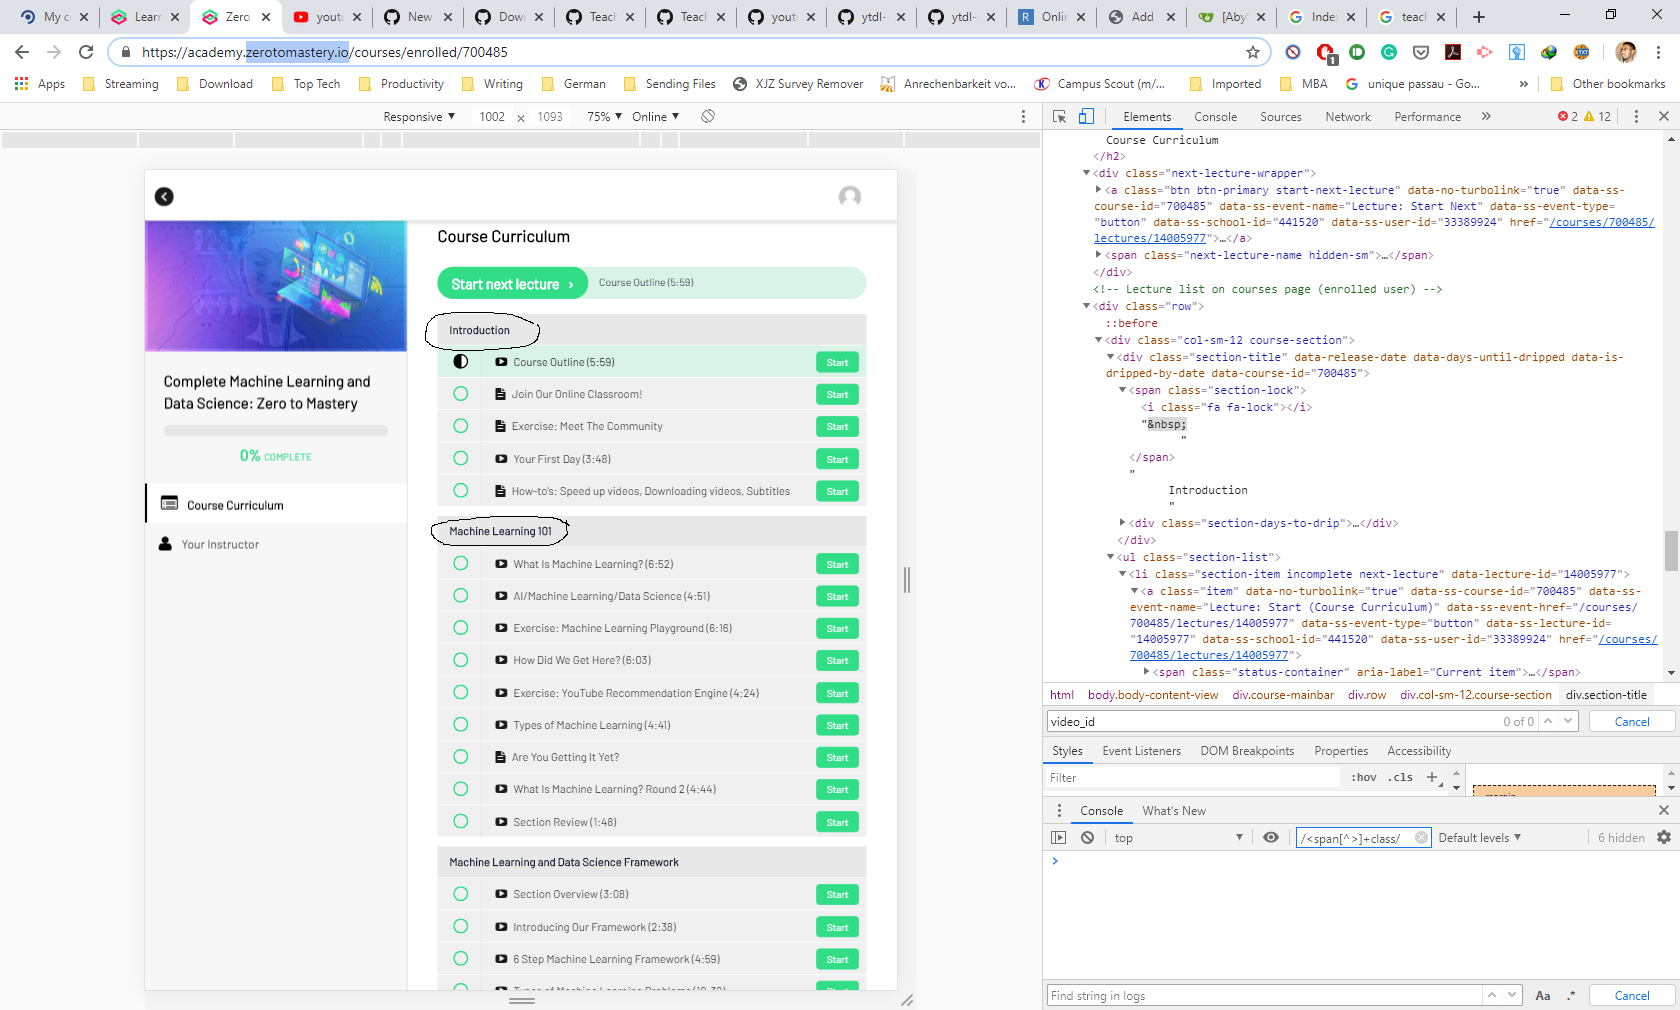
Task: Open the Responsive device dropdown
Action: [419, 117]
